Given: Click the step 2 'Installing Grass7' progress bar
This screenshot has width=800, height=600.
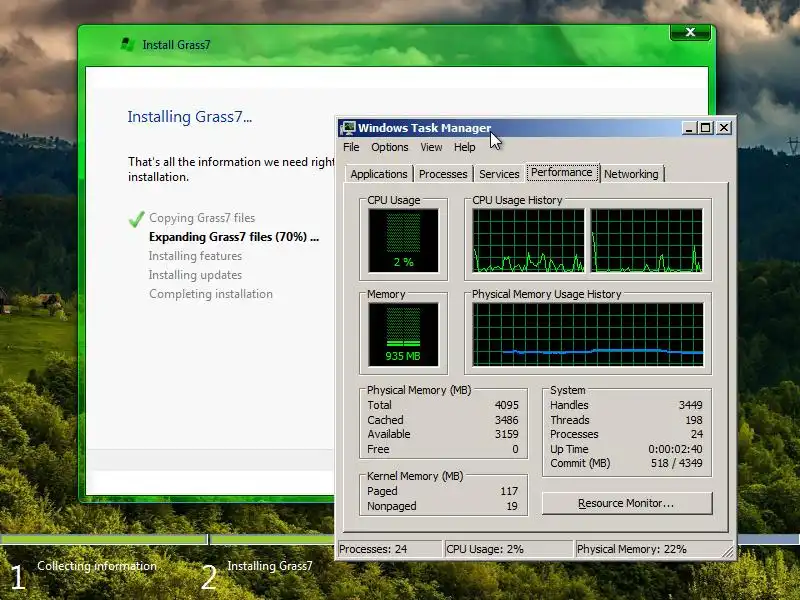Looking at the screenshot, I should [272, 539].
